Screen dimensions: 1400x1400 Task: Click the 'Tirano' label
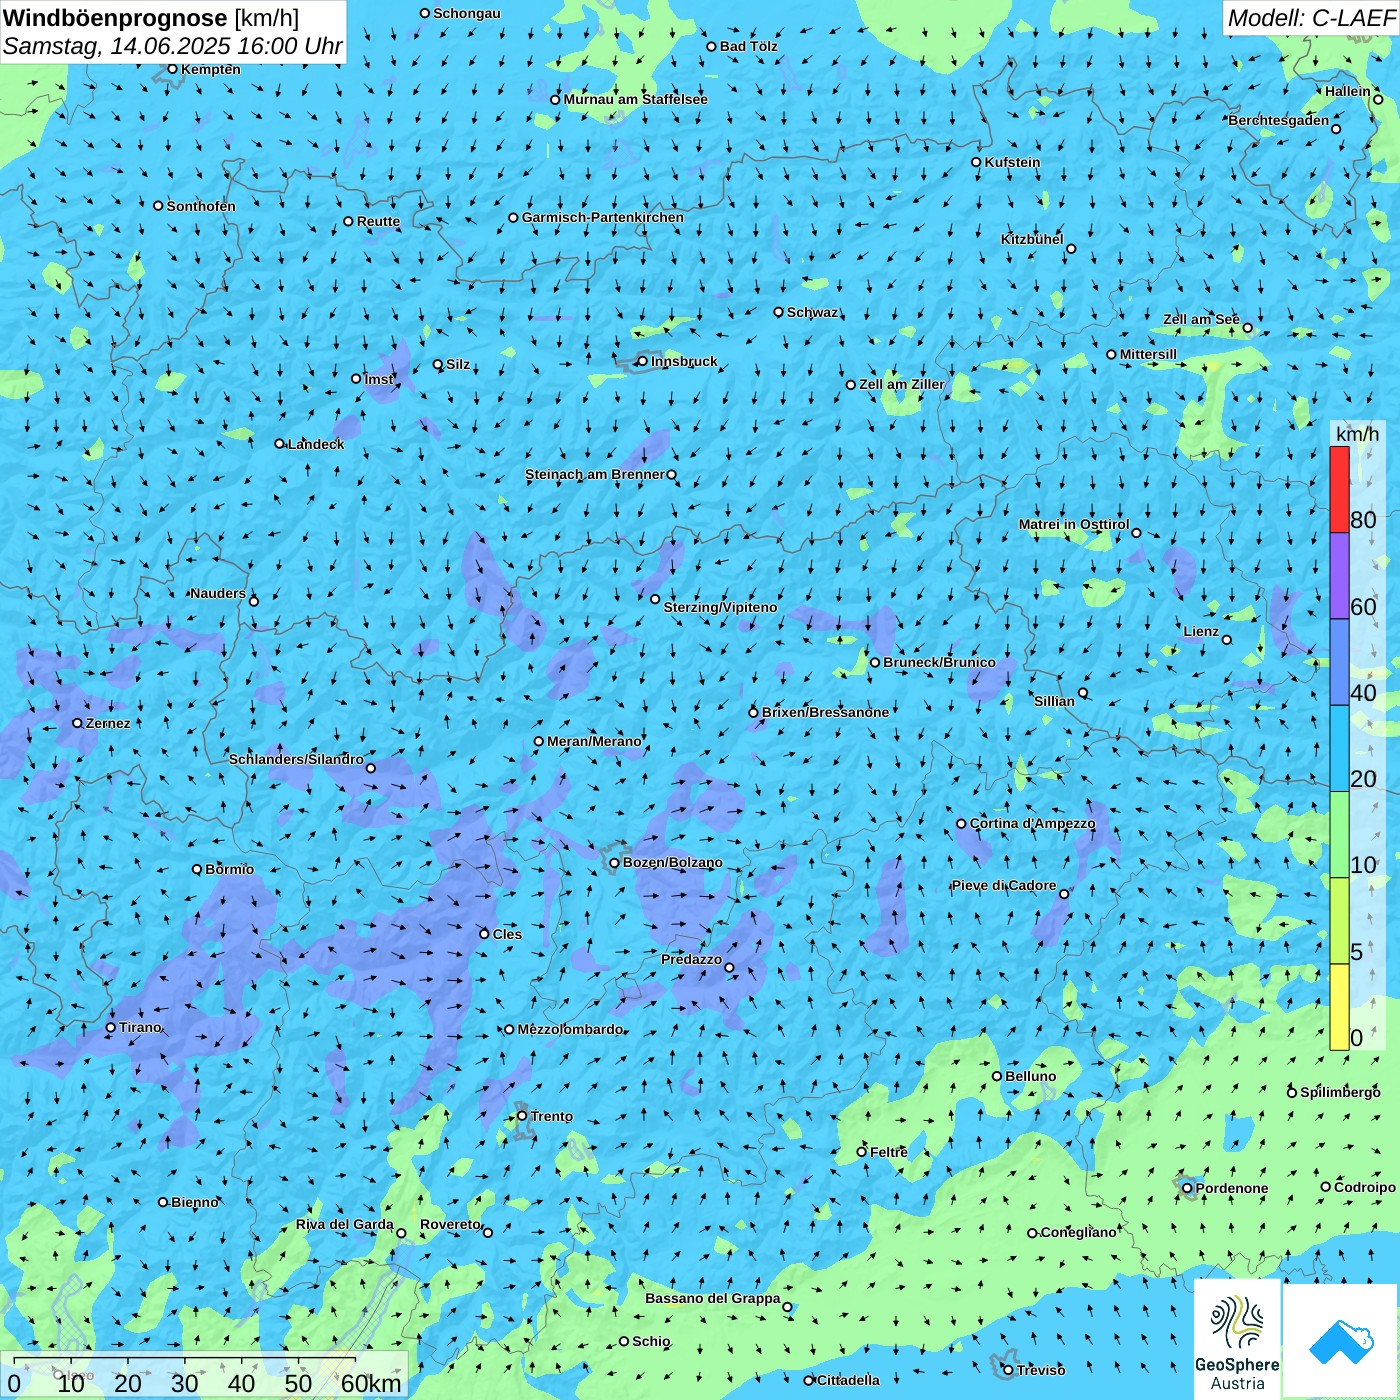[x=140, y=1027]
